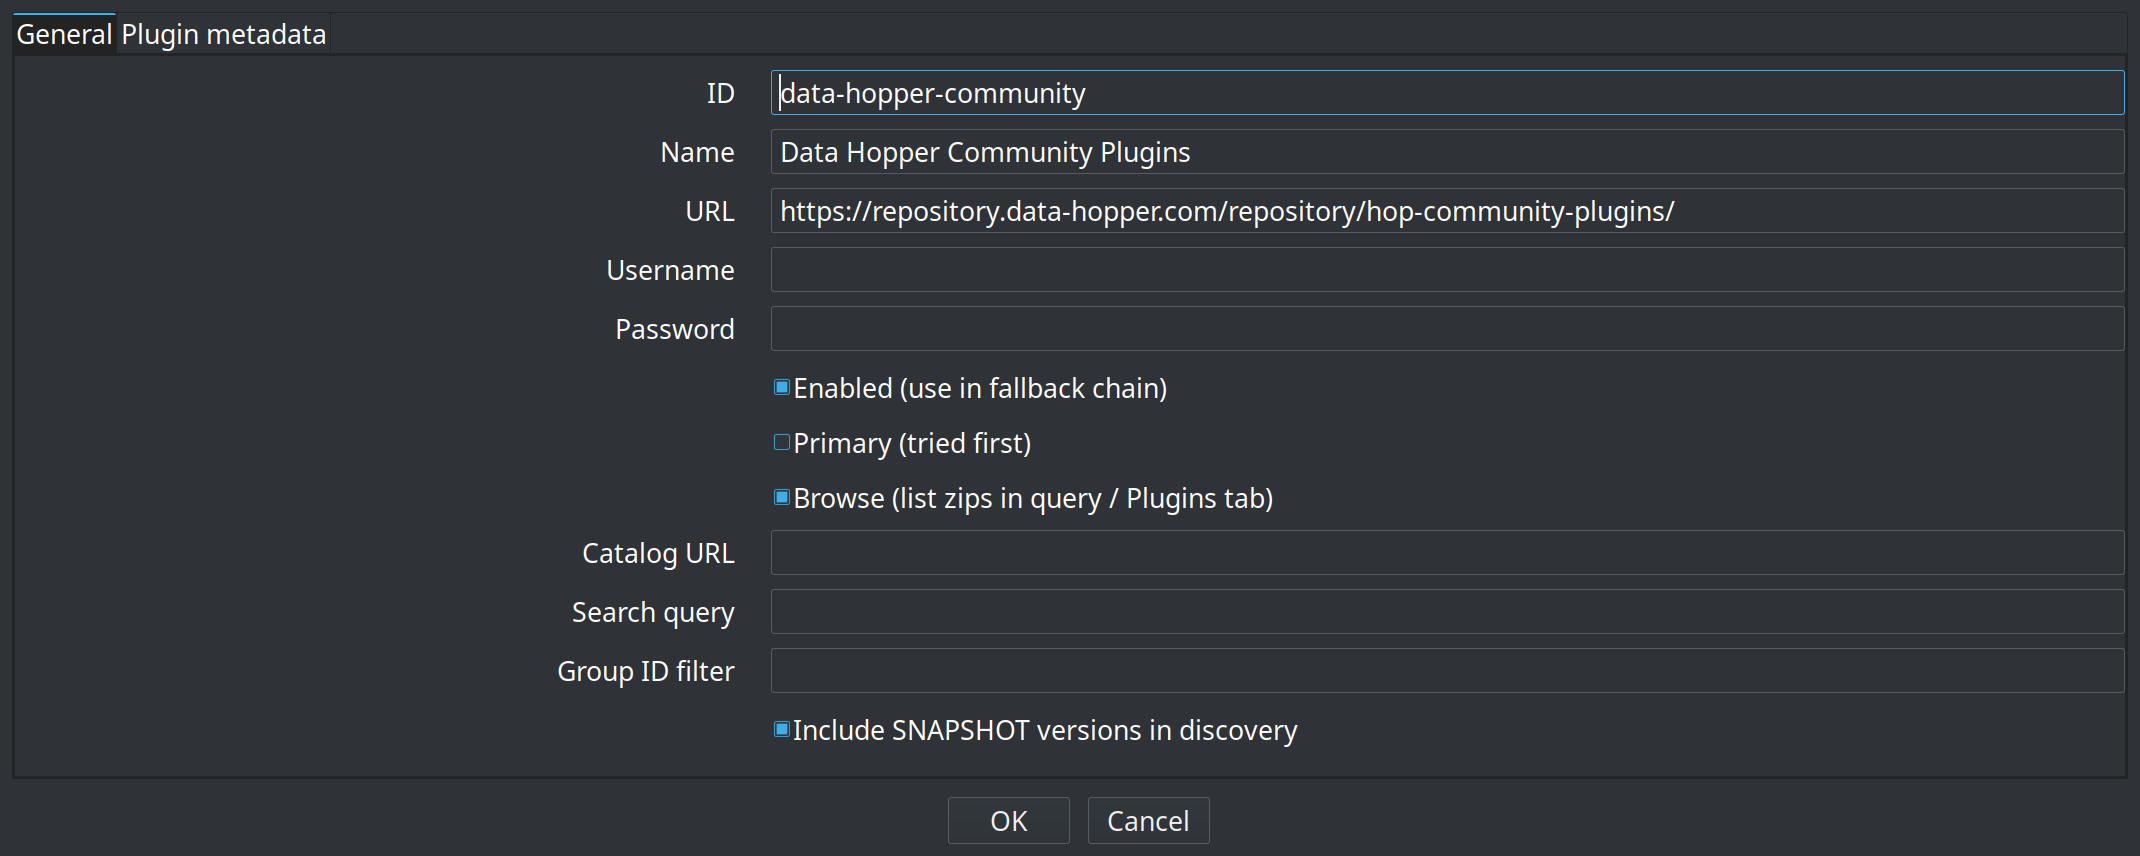This screenshot has width=2140, height=856.
Task: Focus the Search query field
Action: click(1447, 612)
